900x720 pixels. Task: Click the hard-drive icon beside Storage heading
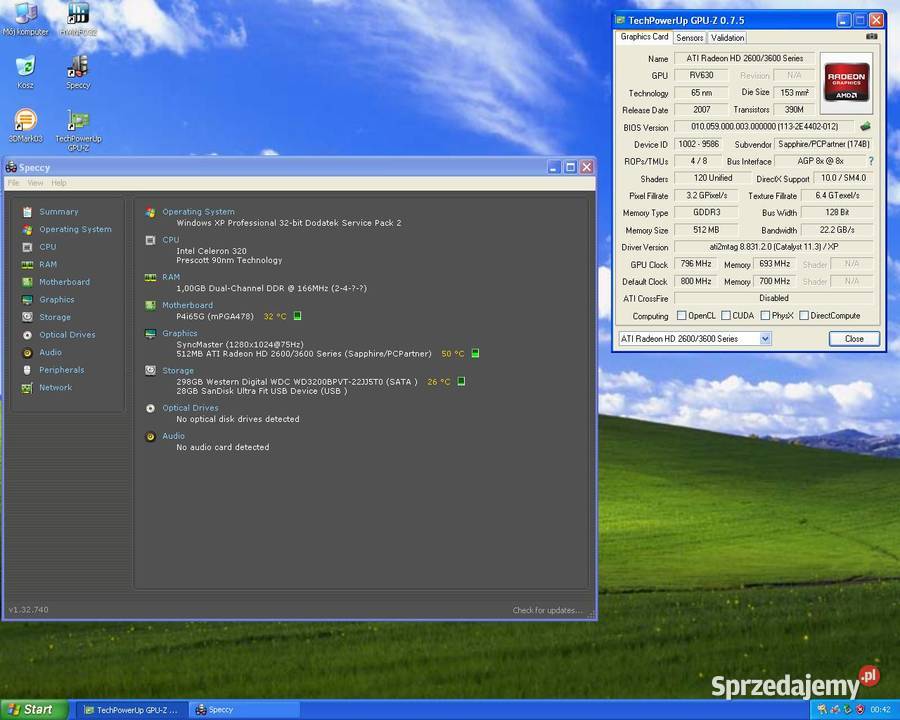(150, 370)
